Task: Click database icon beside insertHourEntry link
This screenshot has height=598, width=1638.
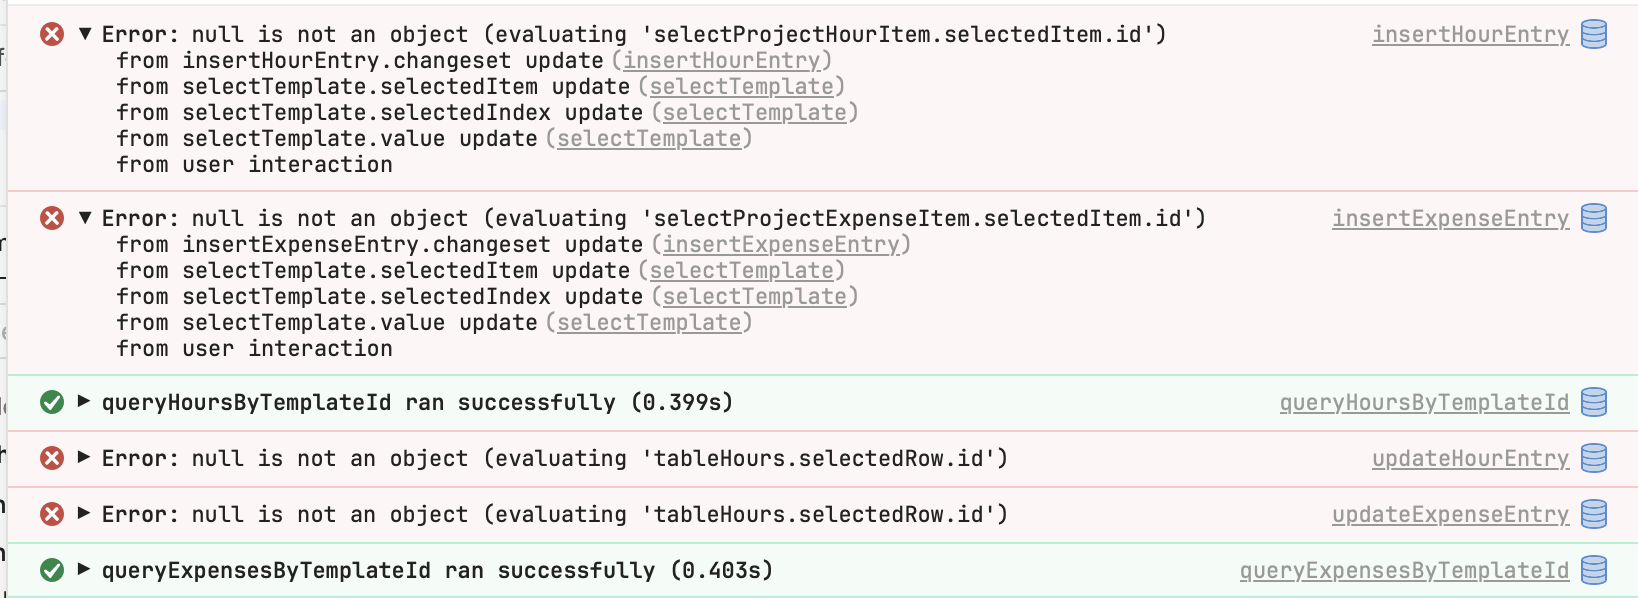Action: [1594, 34]
